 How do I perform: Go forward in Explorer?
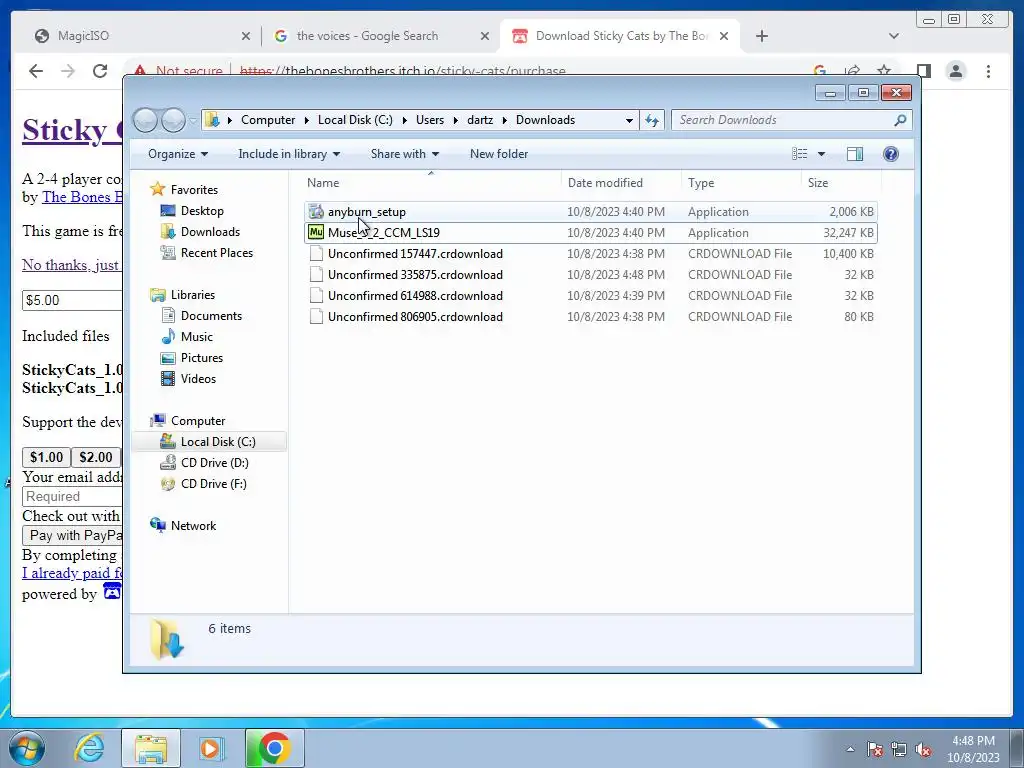pos(173,120)
